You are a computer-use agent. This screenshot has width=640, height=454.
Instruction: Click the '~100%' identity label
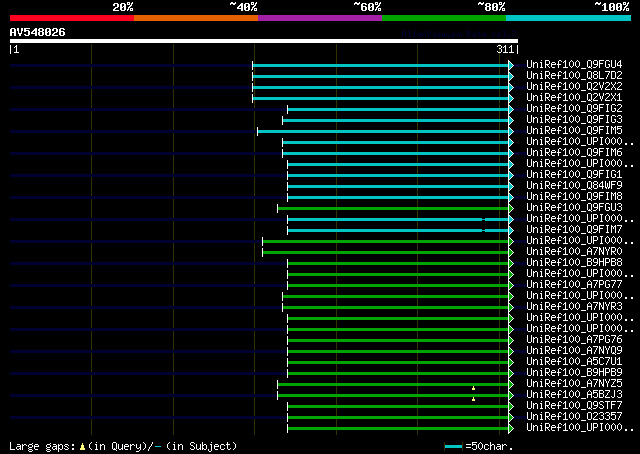pyautogui.click(x=611, y=7)
